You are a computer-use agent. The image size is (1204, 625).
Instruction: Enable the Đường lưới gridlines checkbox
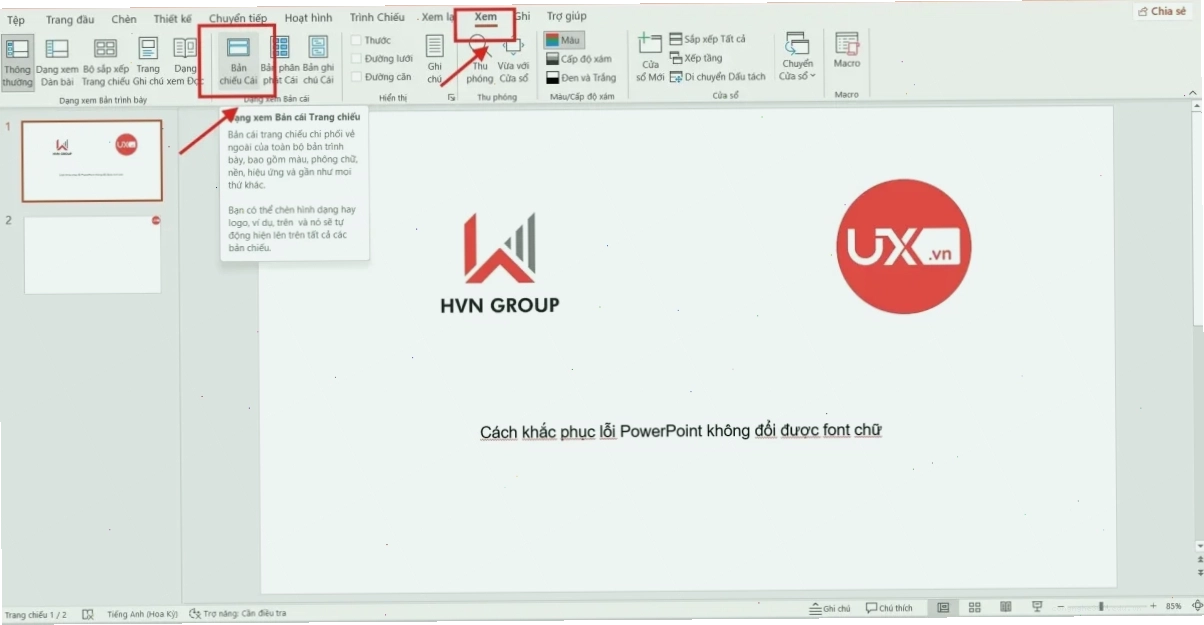click(x=356, y=59)
